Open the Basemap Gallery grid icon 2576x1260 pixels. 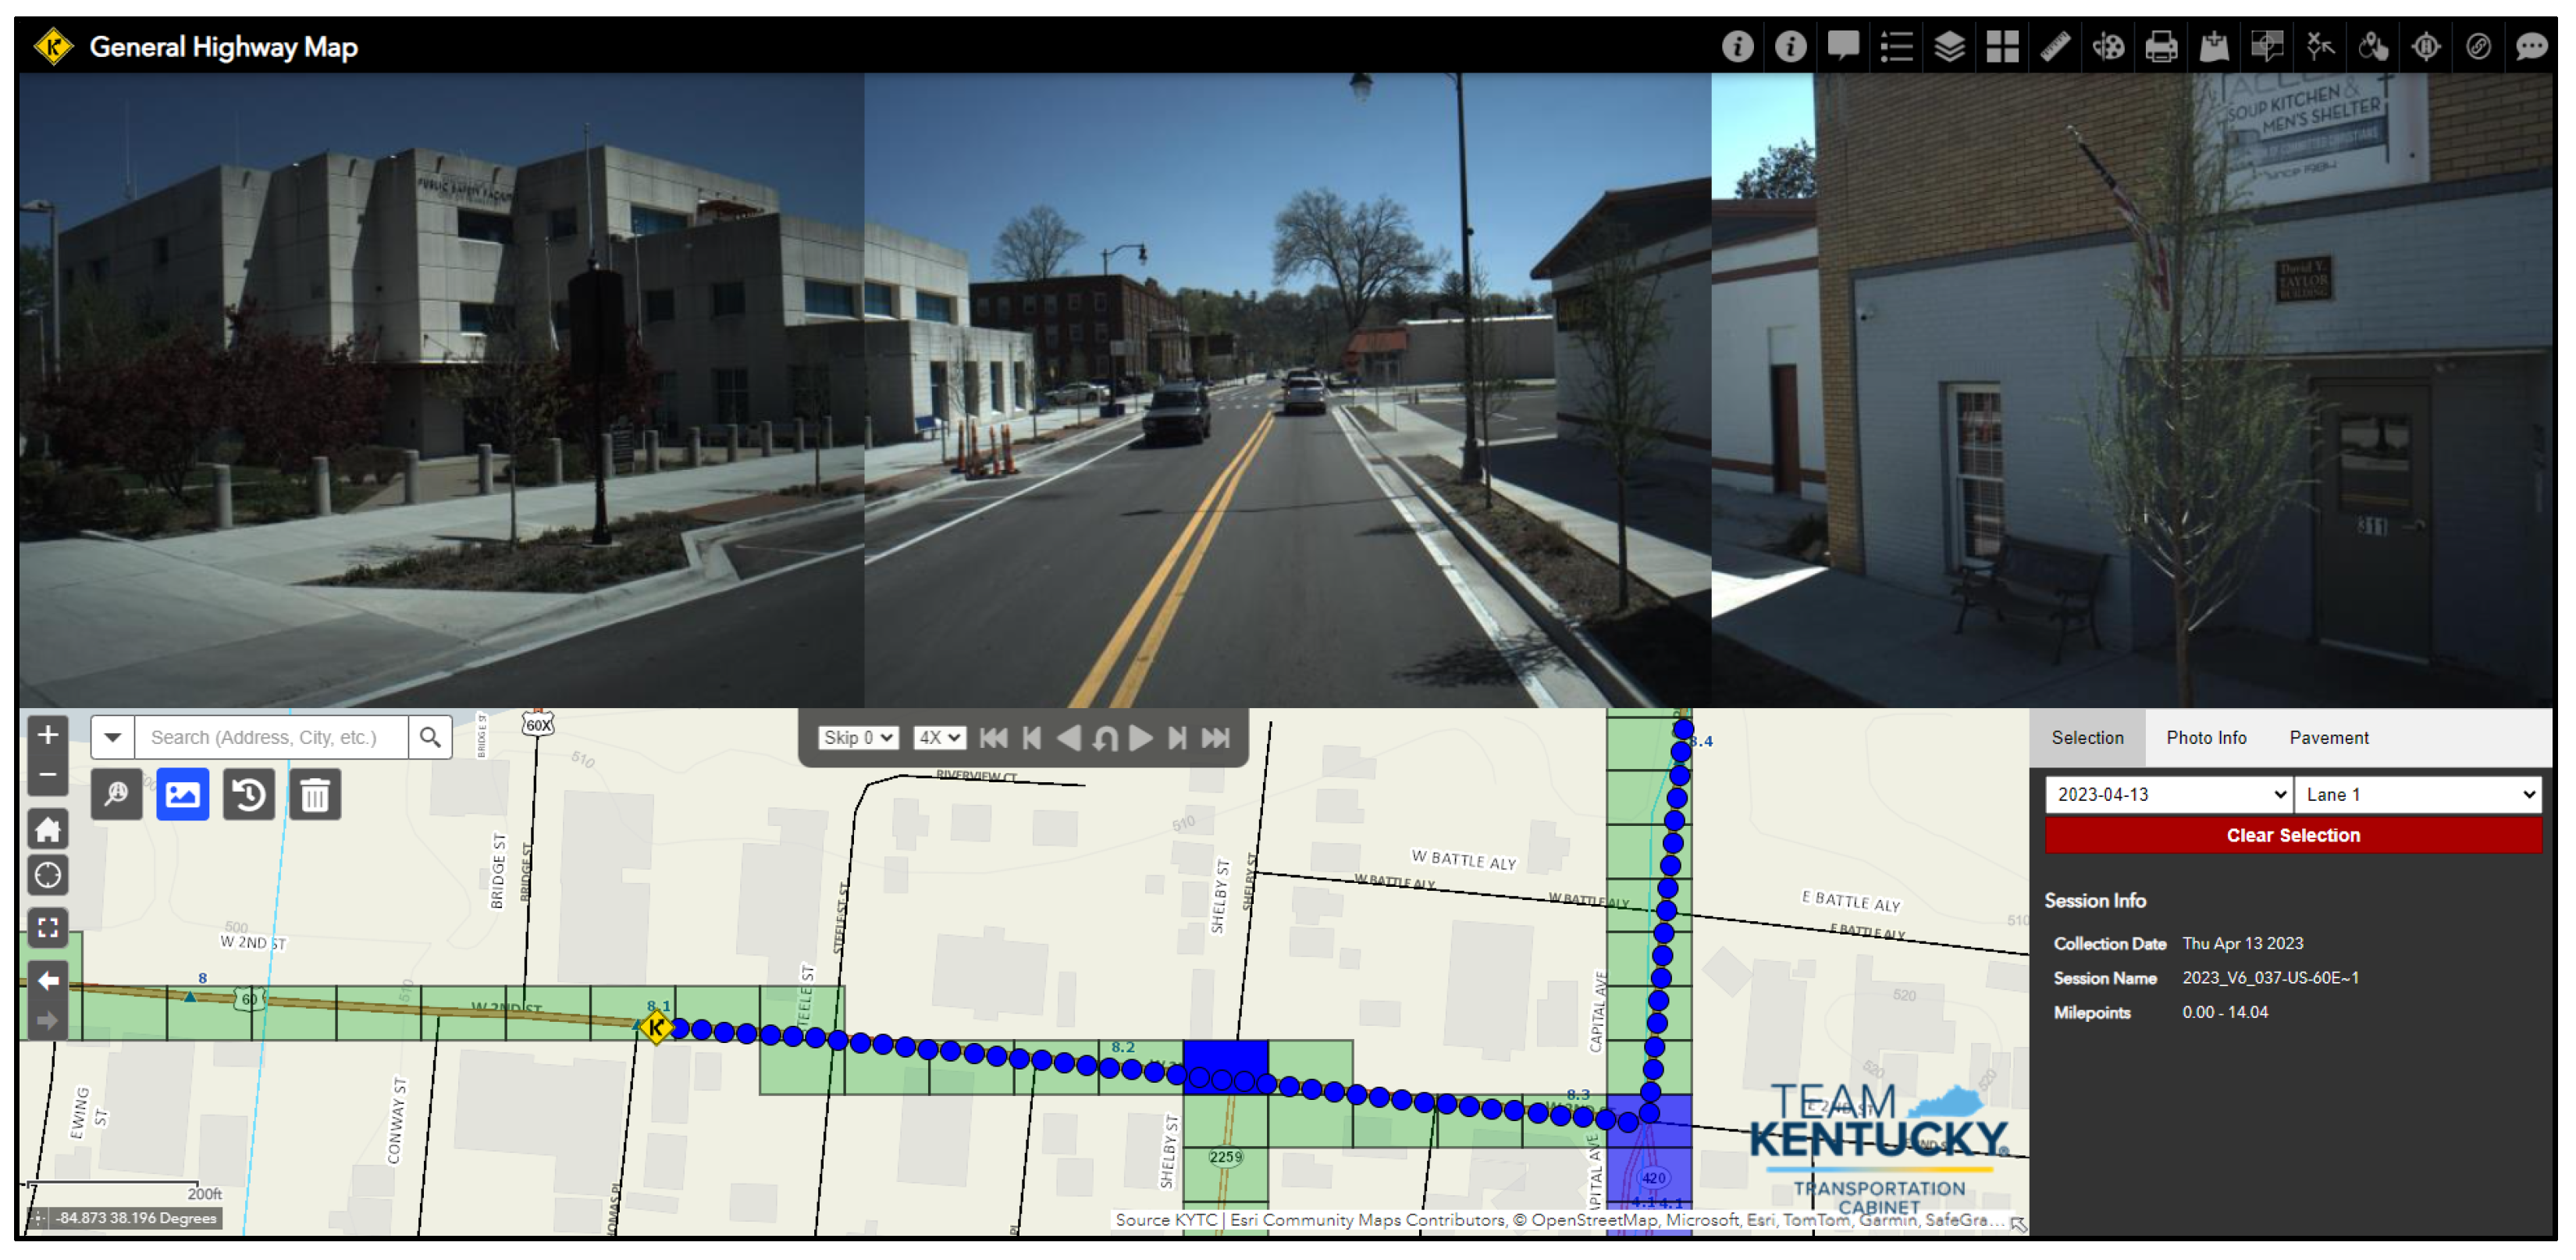coord(2002,47)
